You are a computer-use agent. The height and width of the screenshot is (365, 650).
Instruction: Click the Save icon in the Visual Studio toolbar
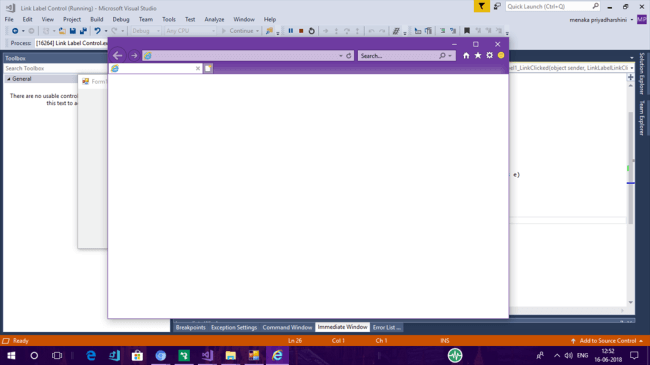pos(73,31)
